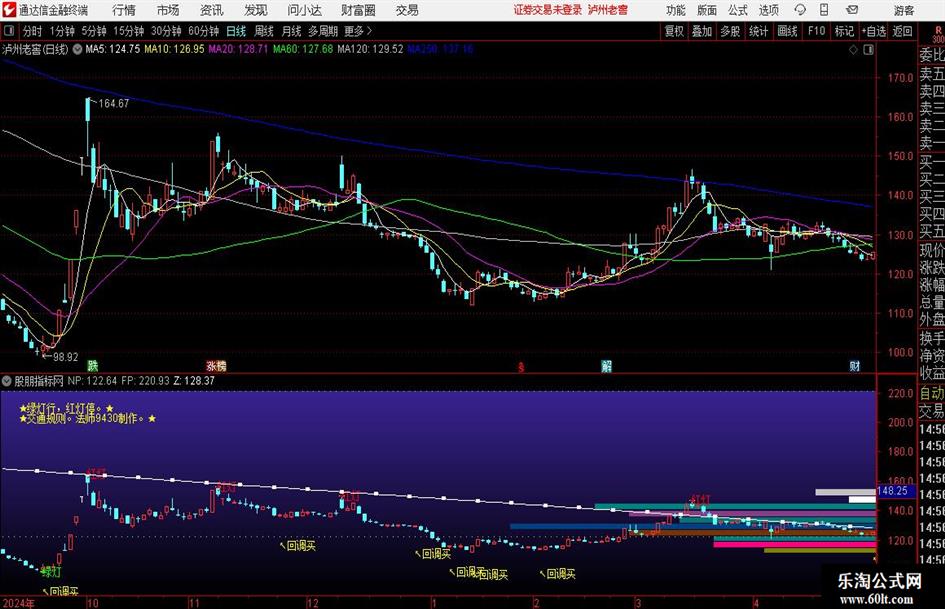Toggle the side panel icon at the chart's top right
Image resolution: width=945 pixels, height=609 pixels.
tap(868, 50)
